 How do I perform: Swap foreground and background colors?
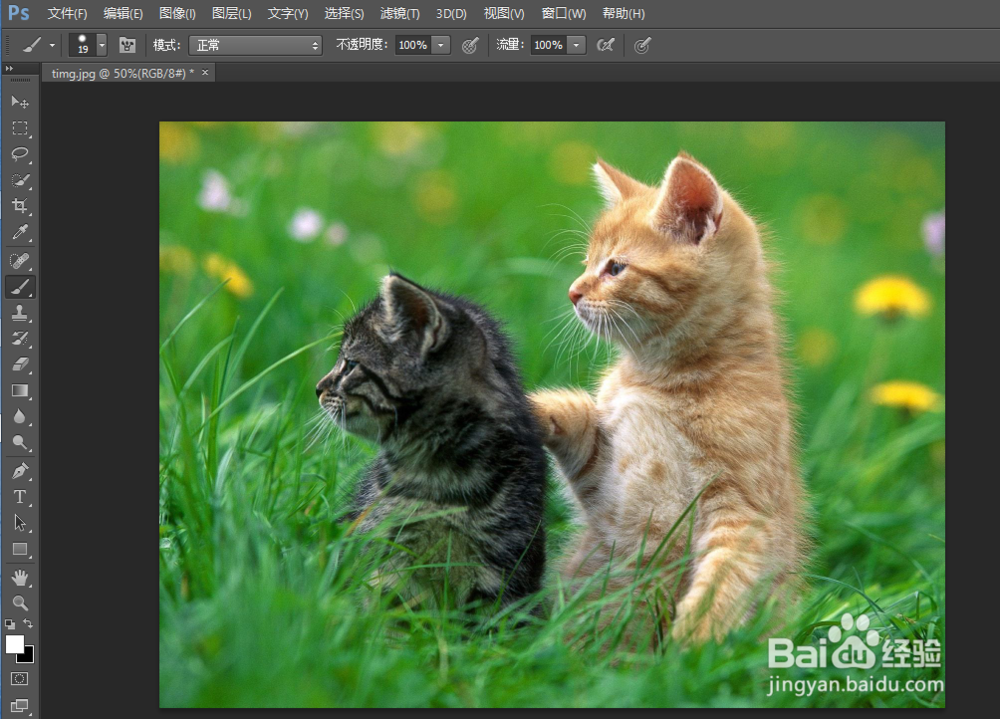pyautogui.click(x=28, y=623)
